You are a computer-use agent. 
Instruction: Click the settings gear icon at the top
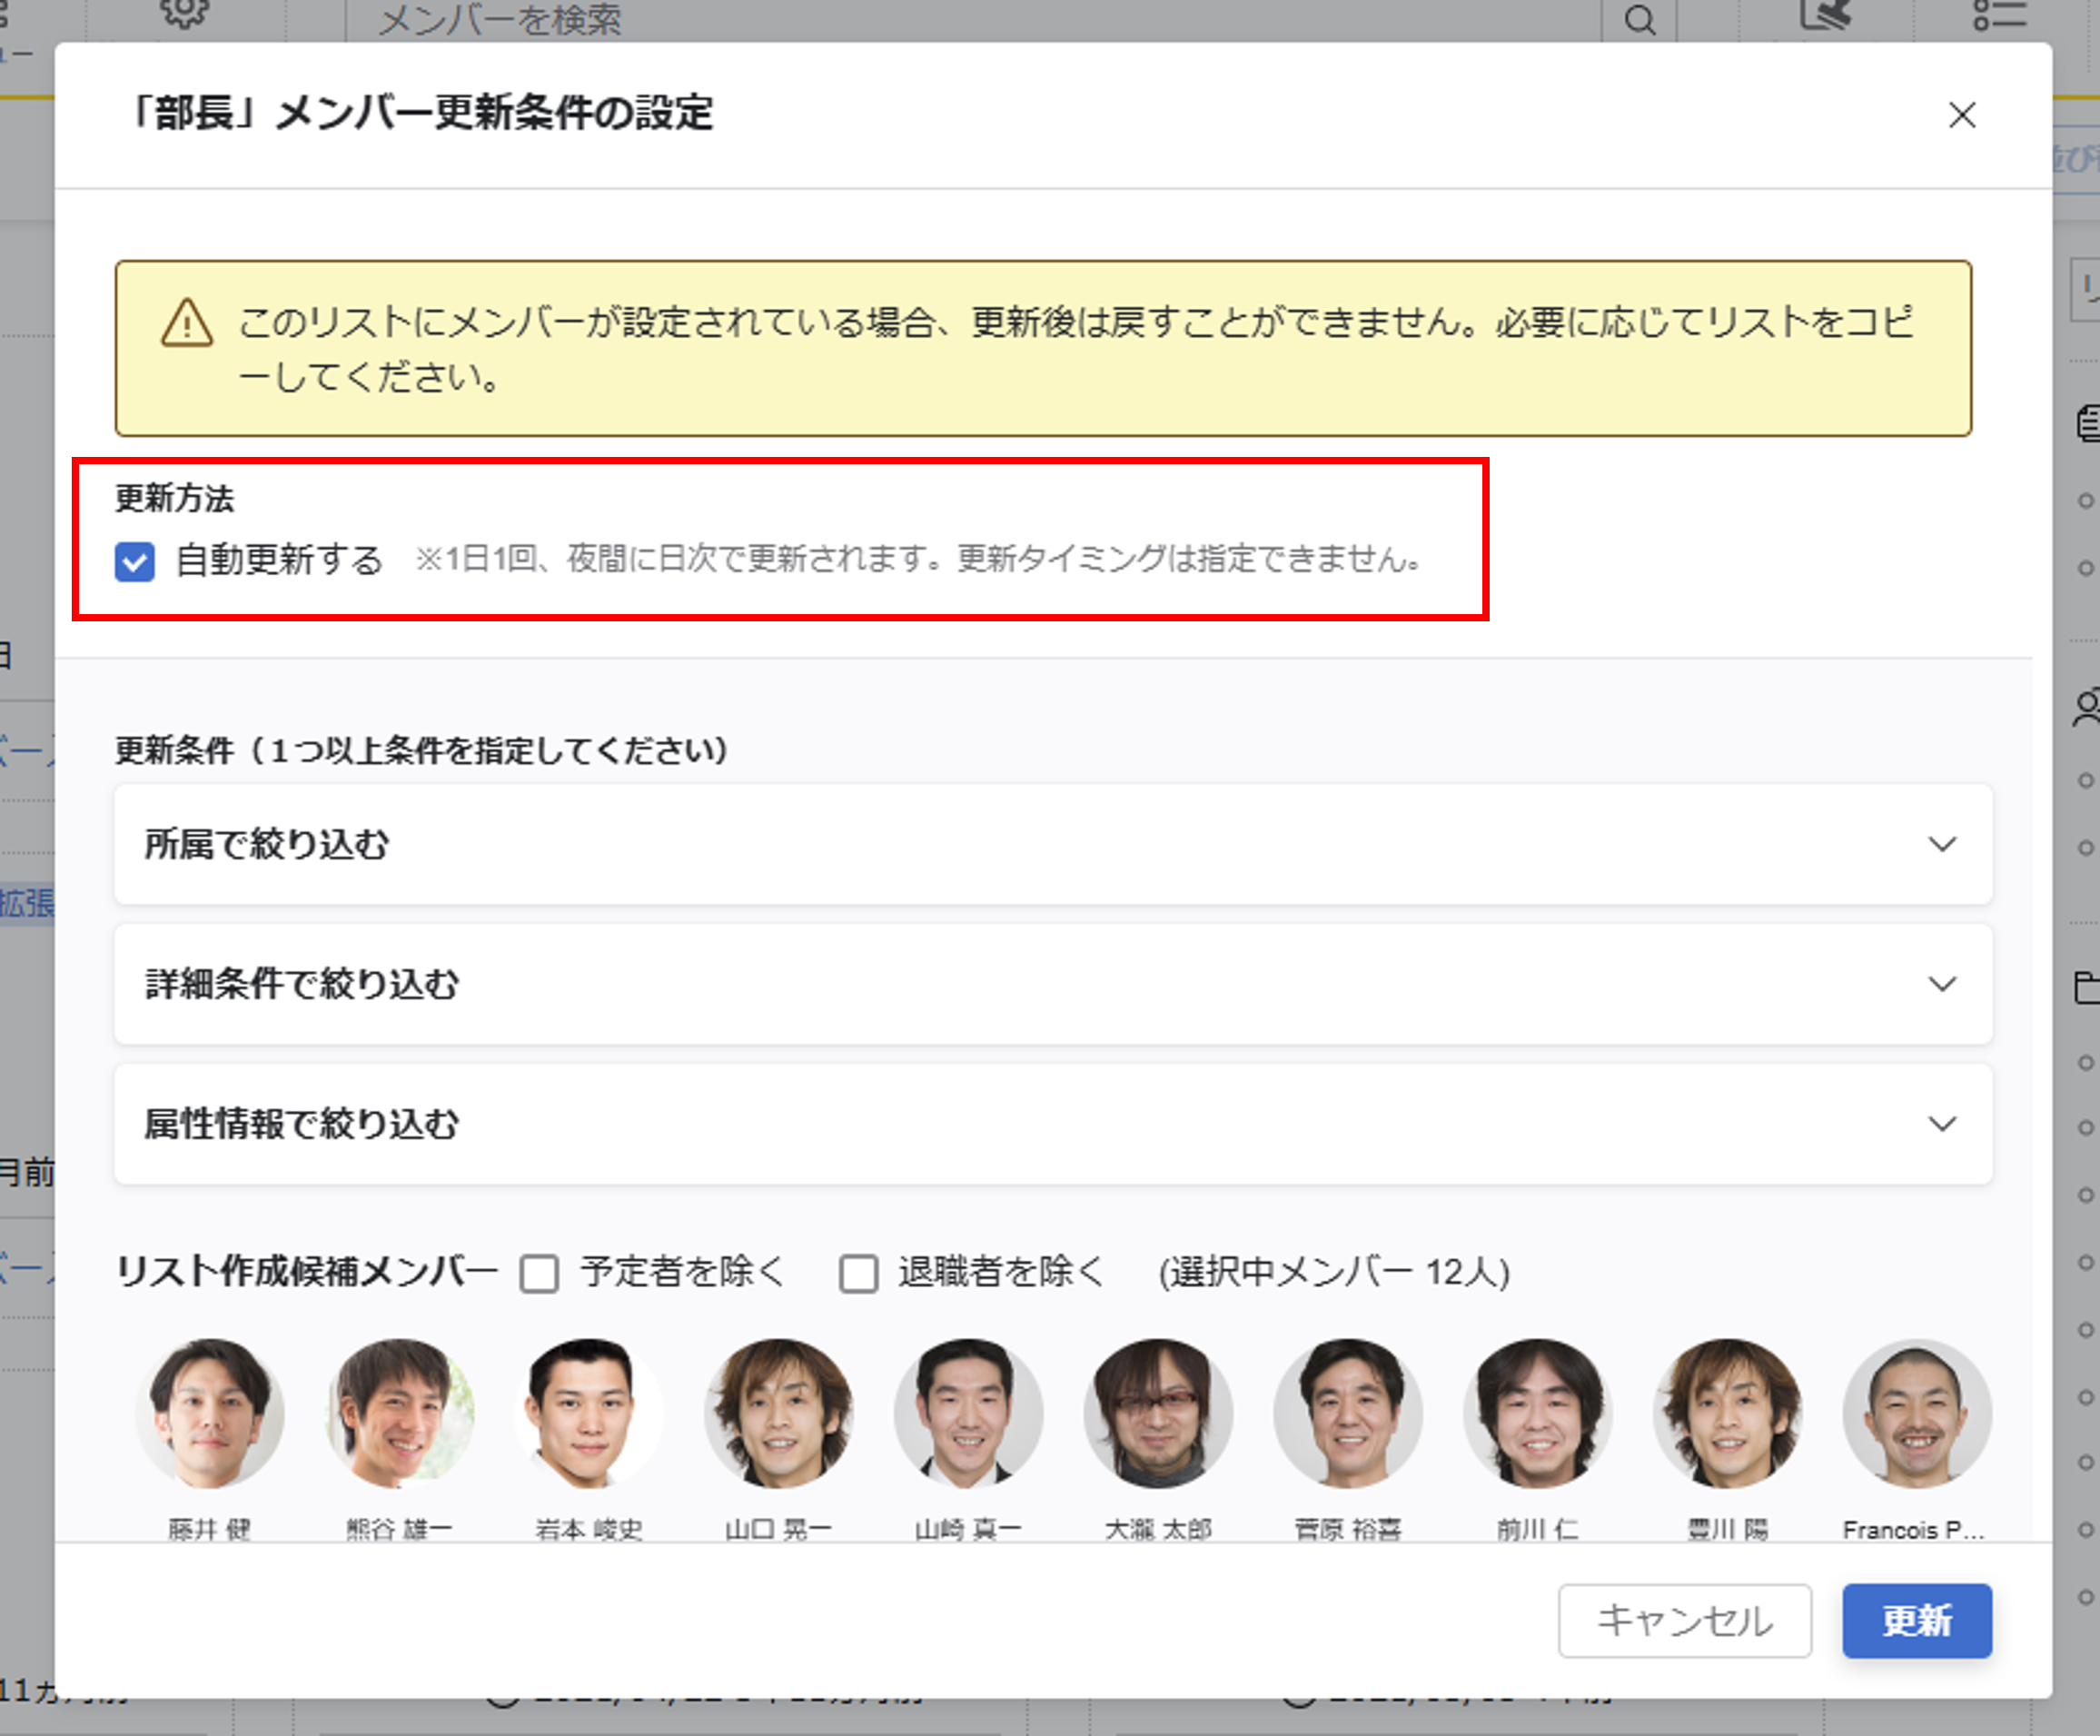click(x=185, y=12)
